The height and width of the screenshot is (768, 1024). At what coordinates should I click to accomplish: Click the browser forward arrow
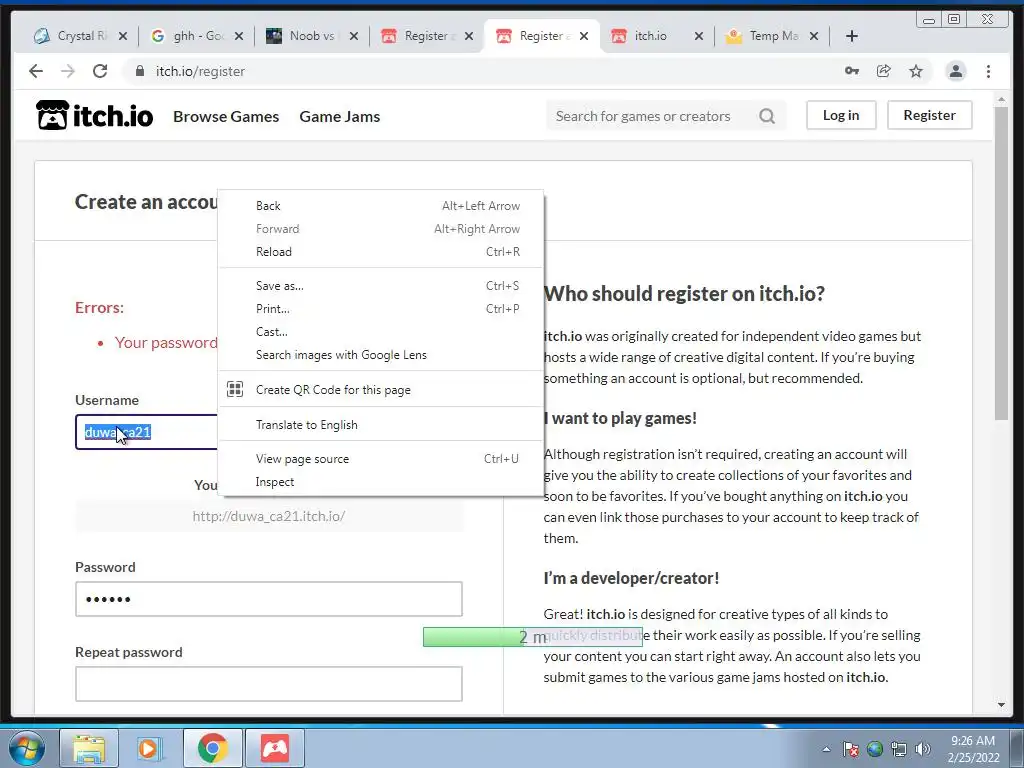pos(68,71)
